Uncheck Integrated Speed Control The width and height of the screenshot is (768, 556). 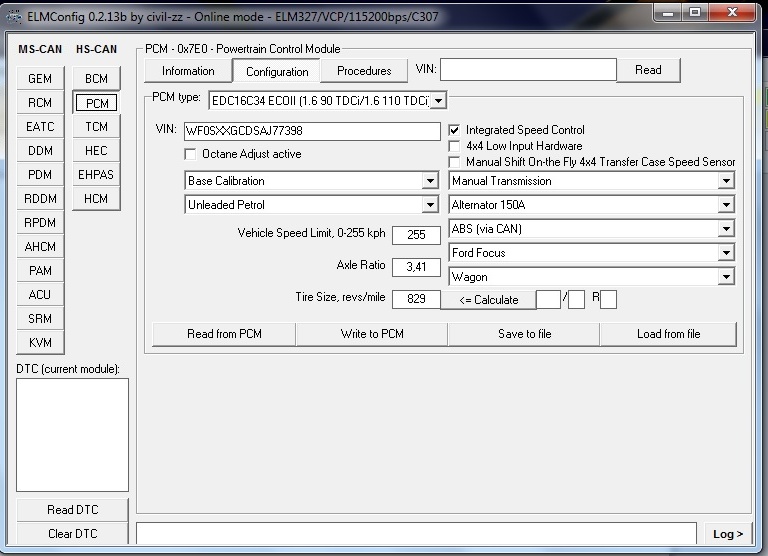coord(455,130)
